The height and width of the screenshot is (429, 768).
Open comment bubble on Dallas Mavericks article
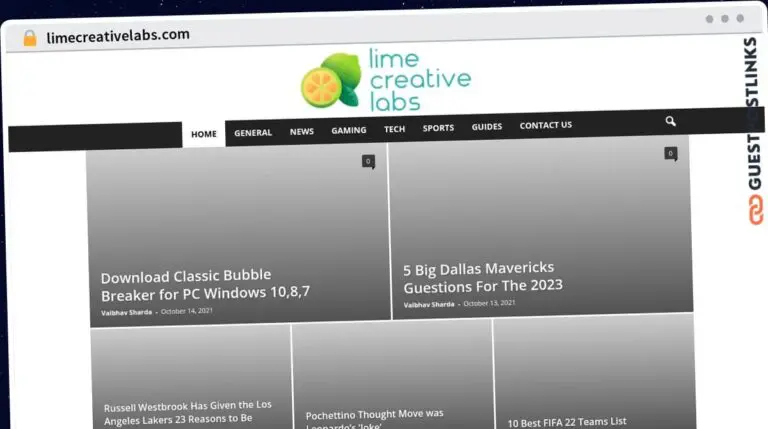tap(671, 154)
